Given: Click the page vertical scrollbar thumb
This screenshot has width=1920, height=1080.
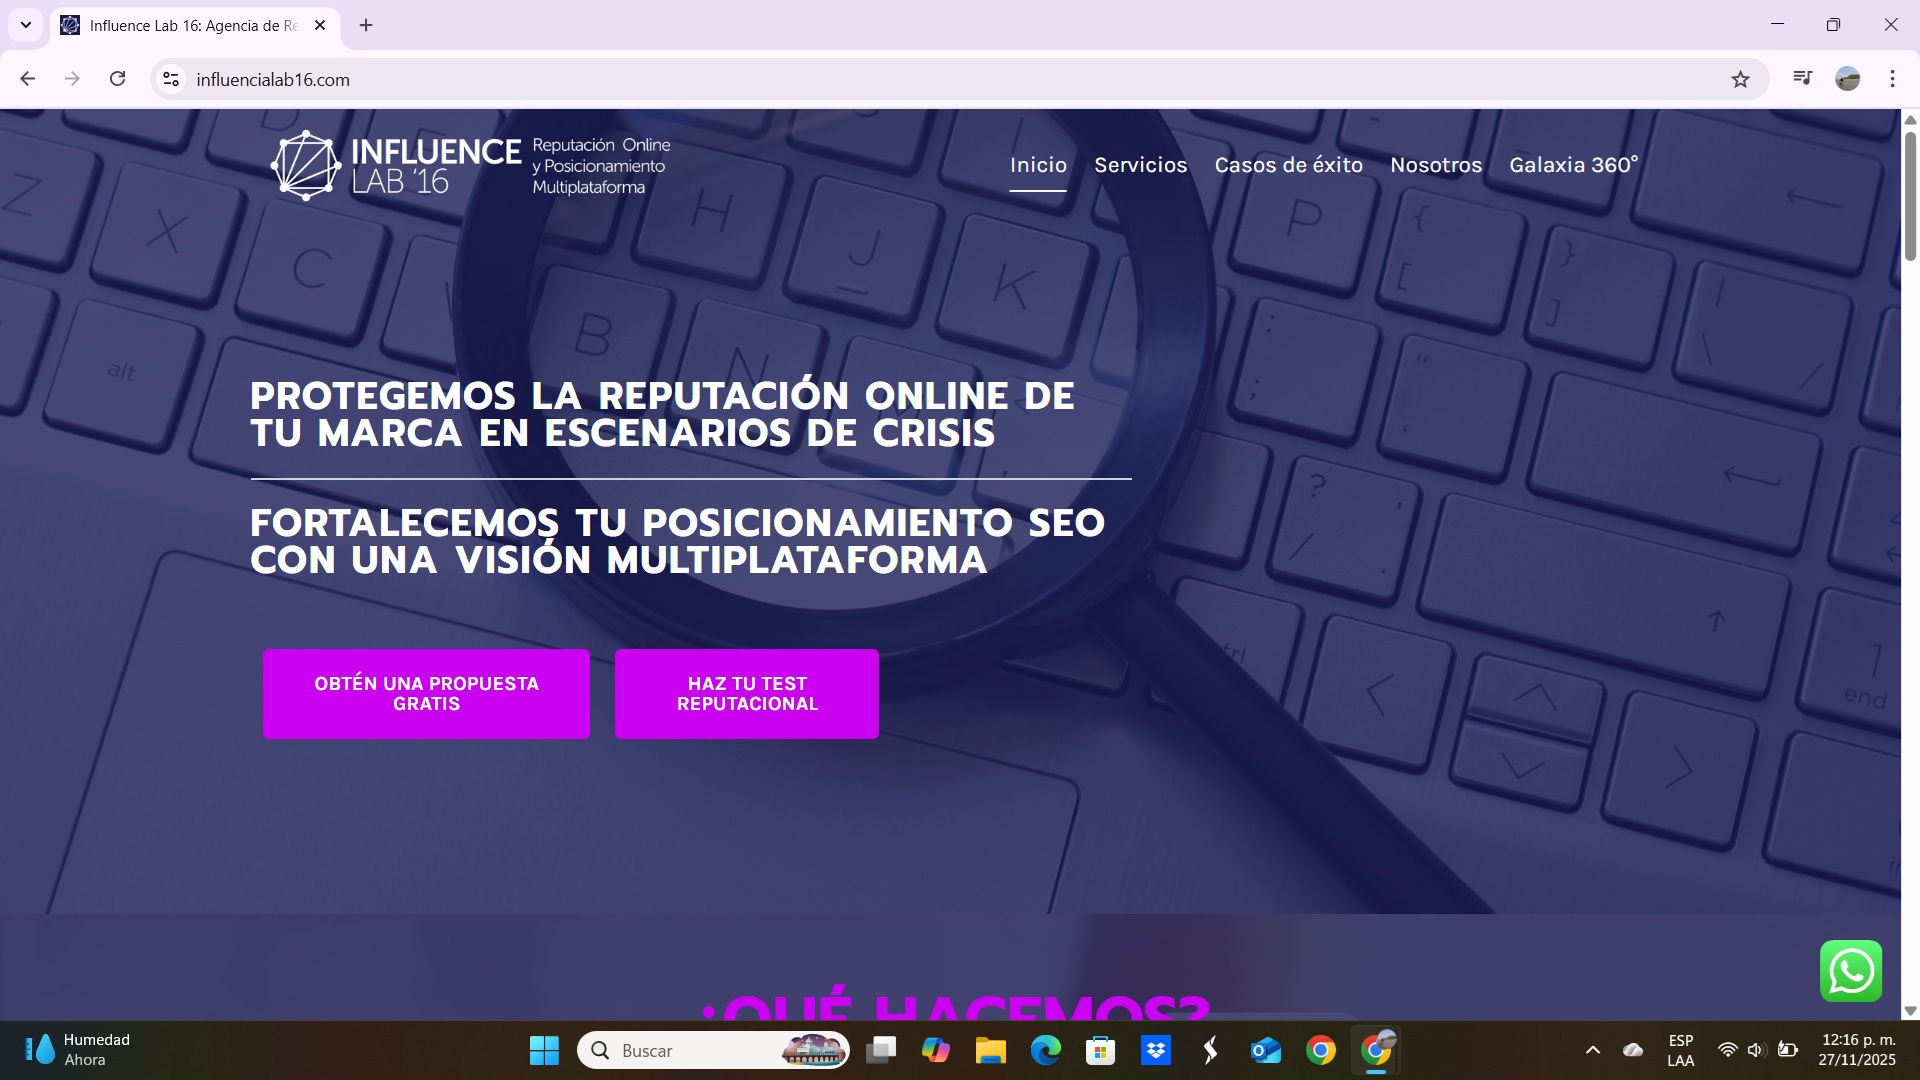Looking at the screenshot, I should tap(1910, 195).
